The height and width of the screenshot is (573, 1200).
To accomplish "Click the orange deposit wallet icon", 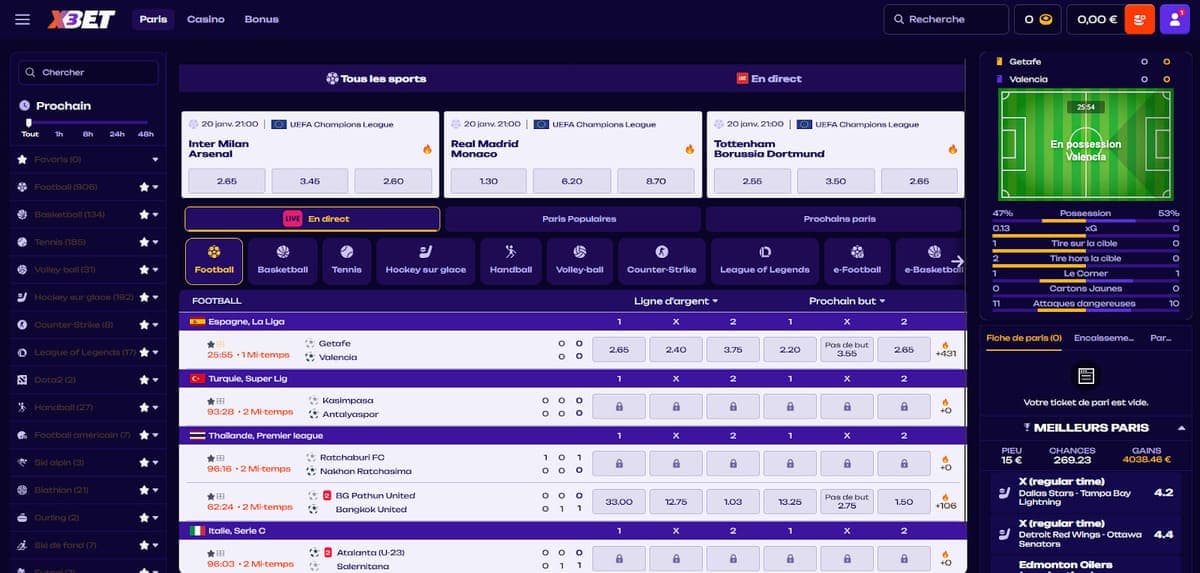I will 1139,19.
